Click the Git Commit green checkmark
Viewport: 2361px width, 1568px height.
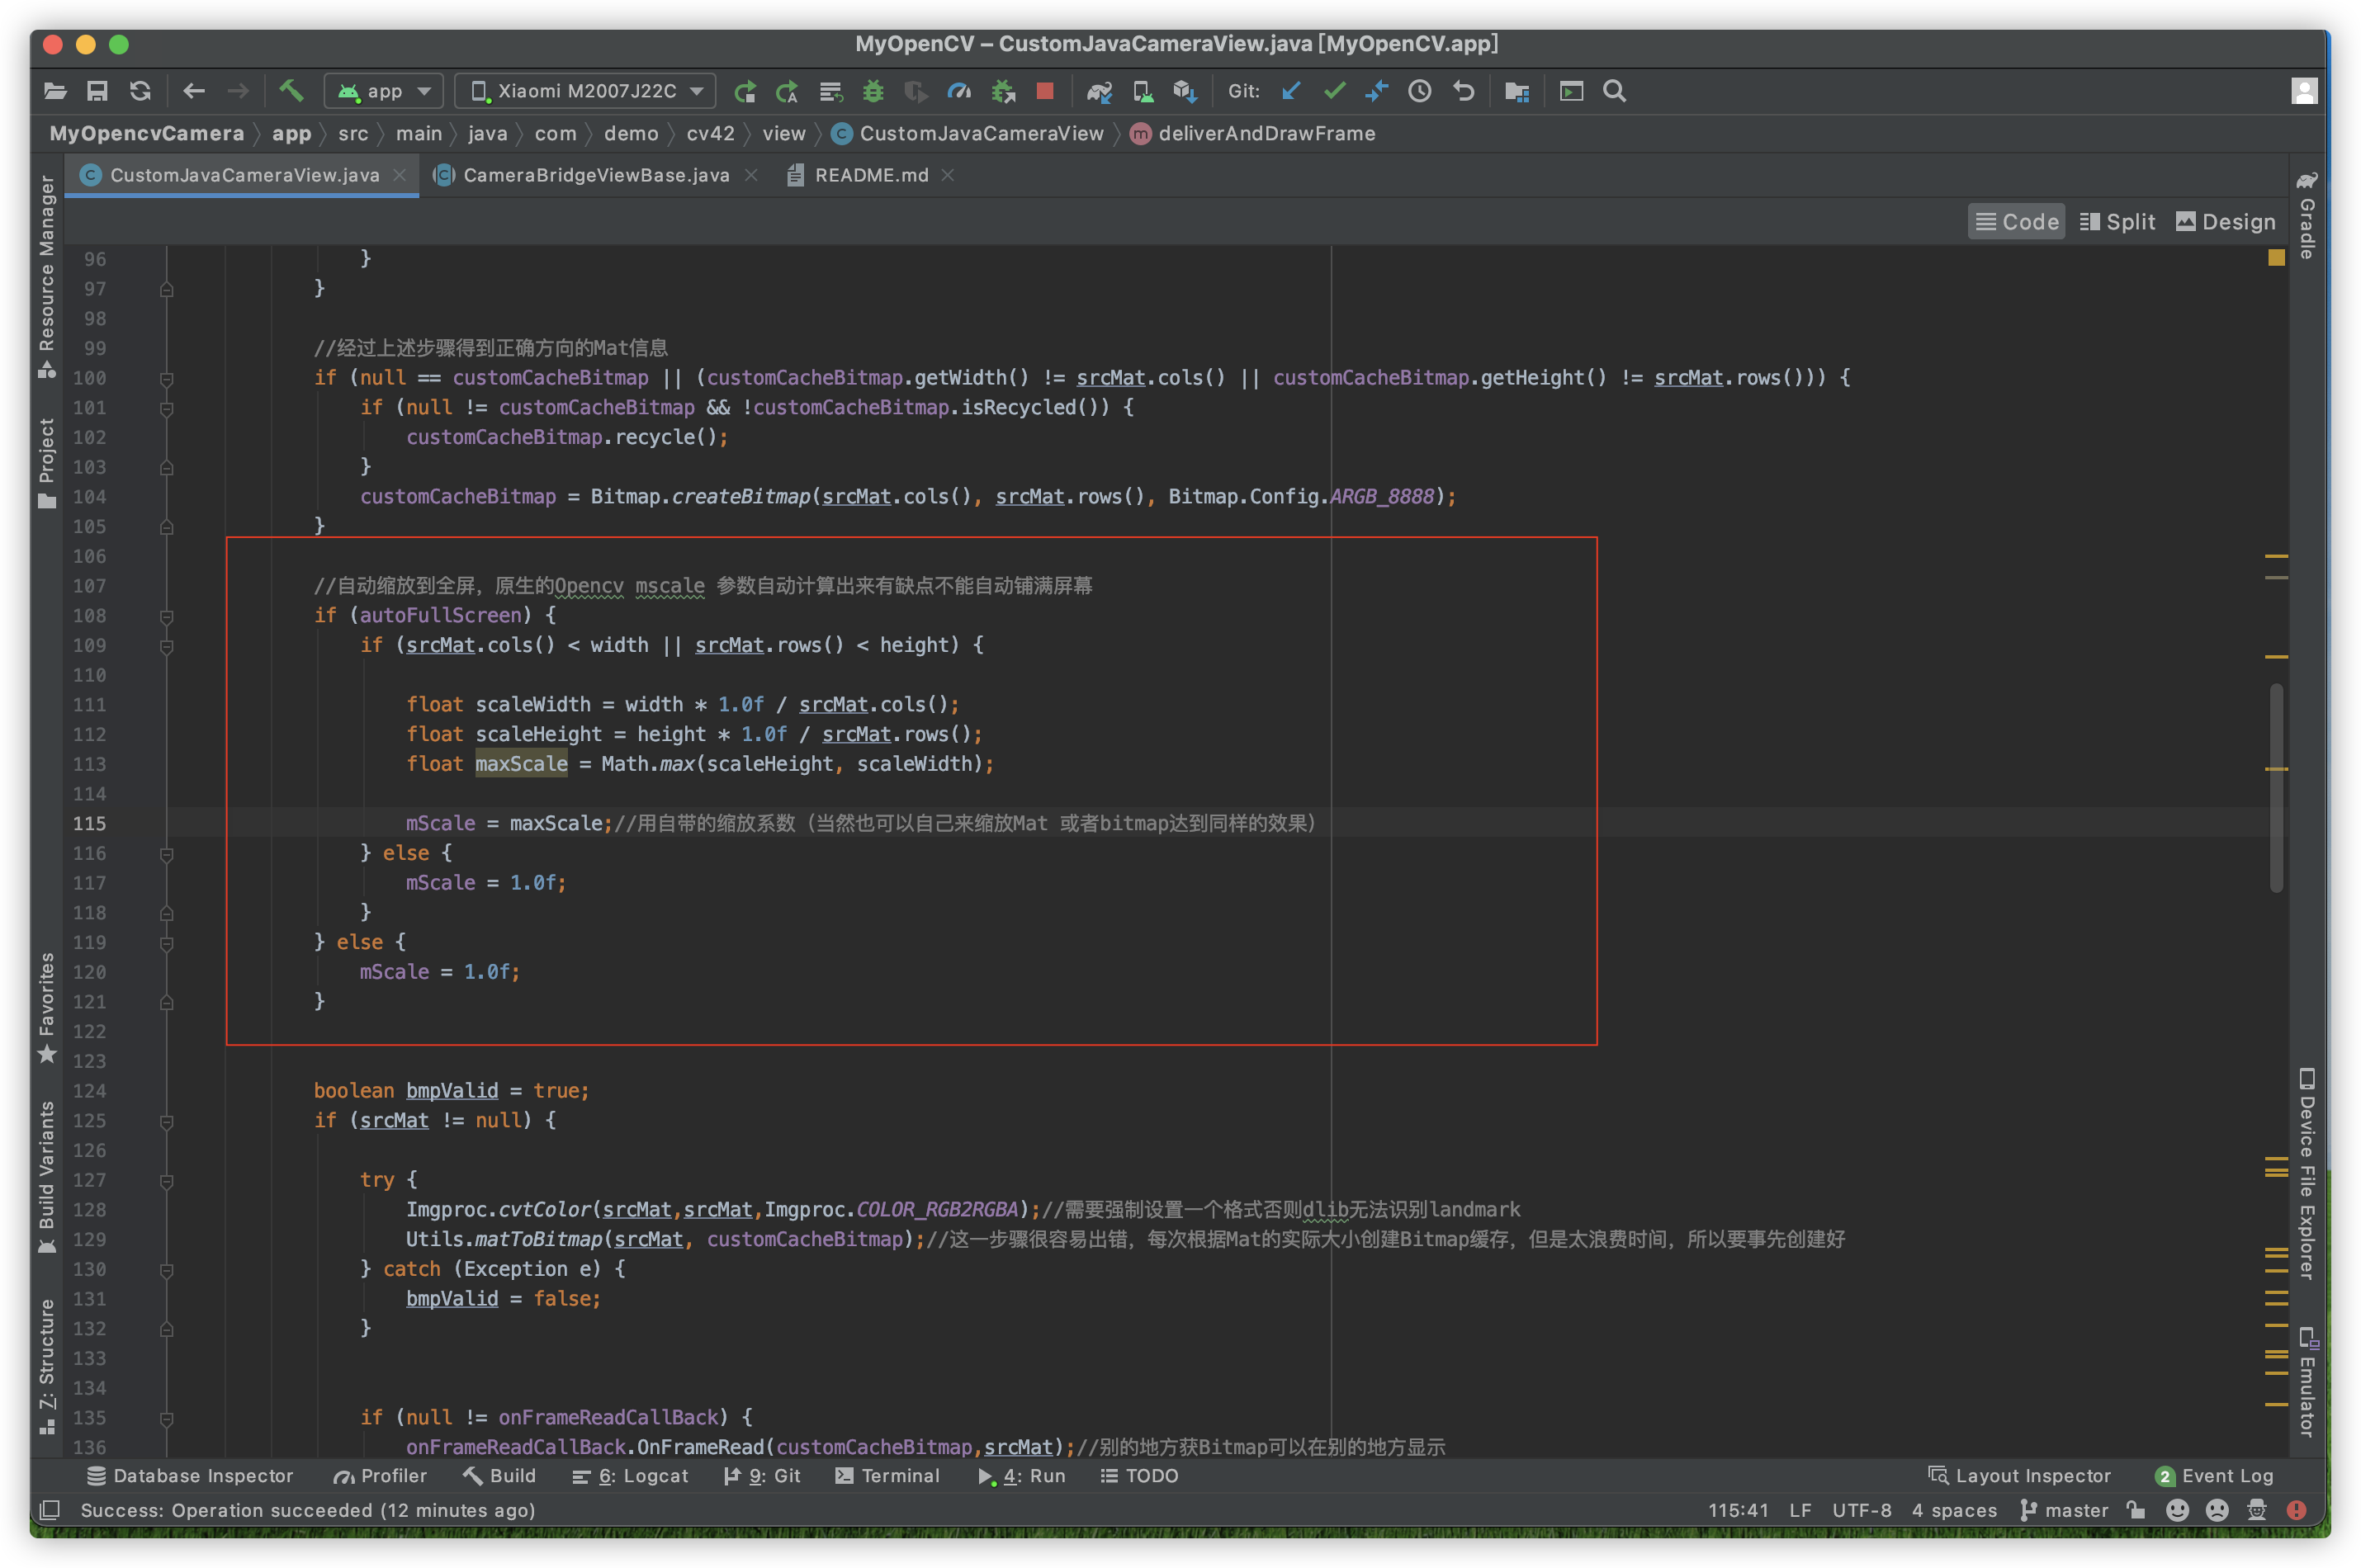1334,91
